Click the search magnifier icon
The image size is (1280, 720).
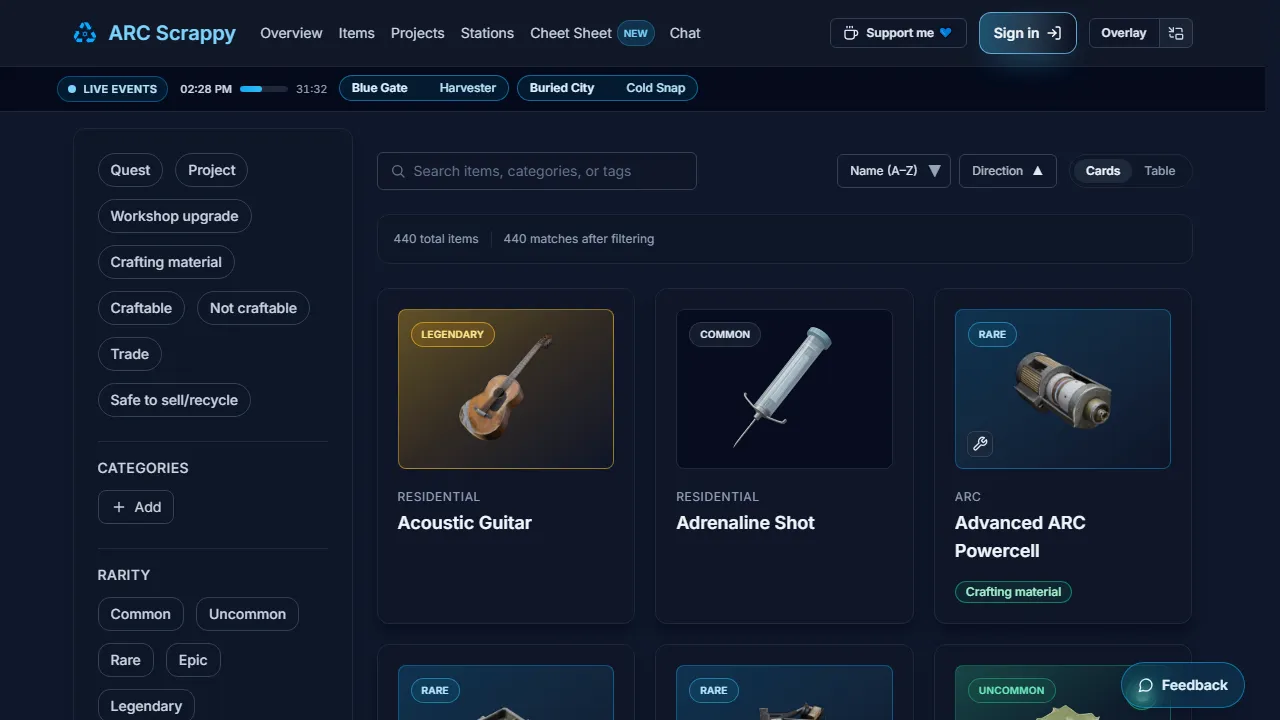tap(397, 171)
